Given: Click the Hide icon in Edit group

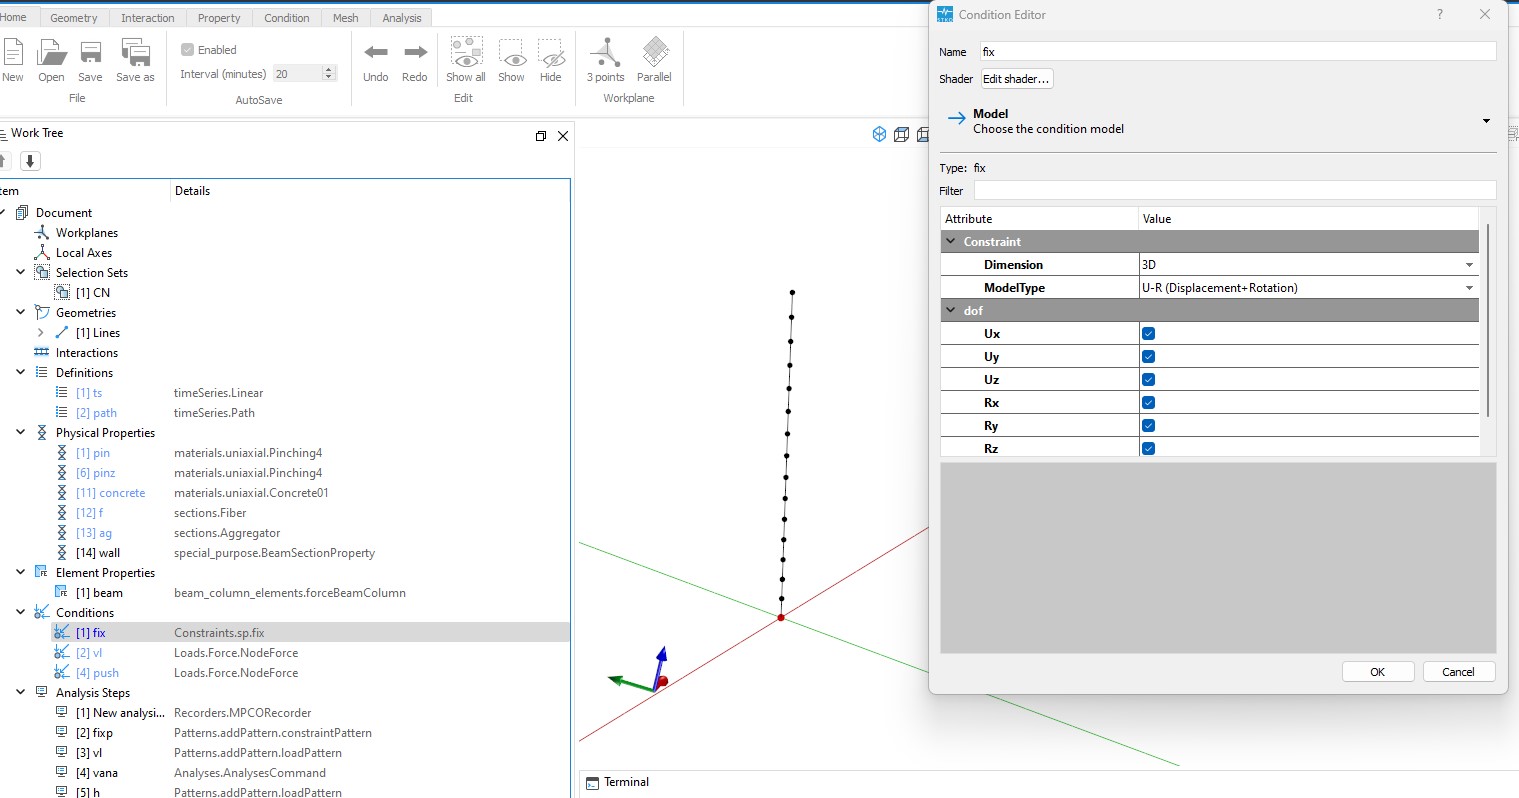Looking at the screenshot, I should coord(551,52).
